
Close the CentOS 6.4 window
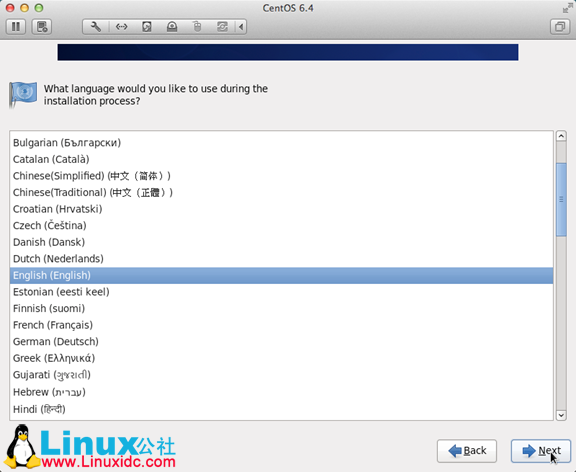(x=10, y=8)
